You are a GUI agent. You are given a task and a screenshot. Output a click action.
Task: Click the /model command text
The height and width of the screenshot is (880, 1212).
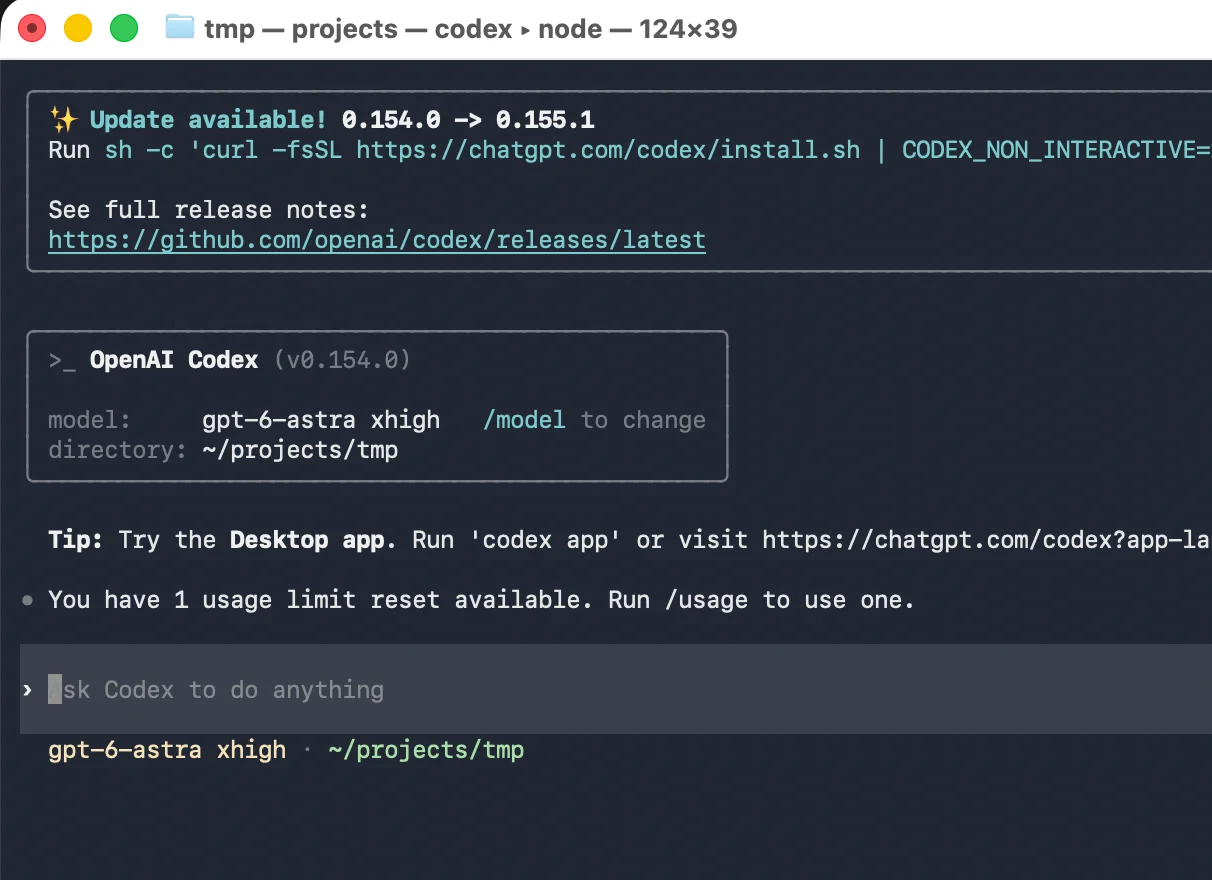point(524,420)
